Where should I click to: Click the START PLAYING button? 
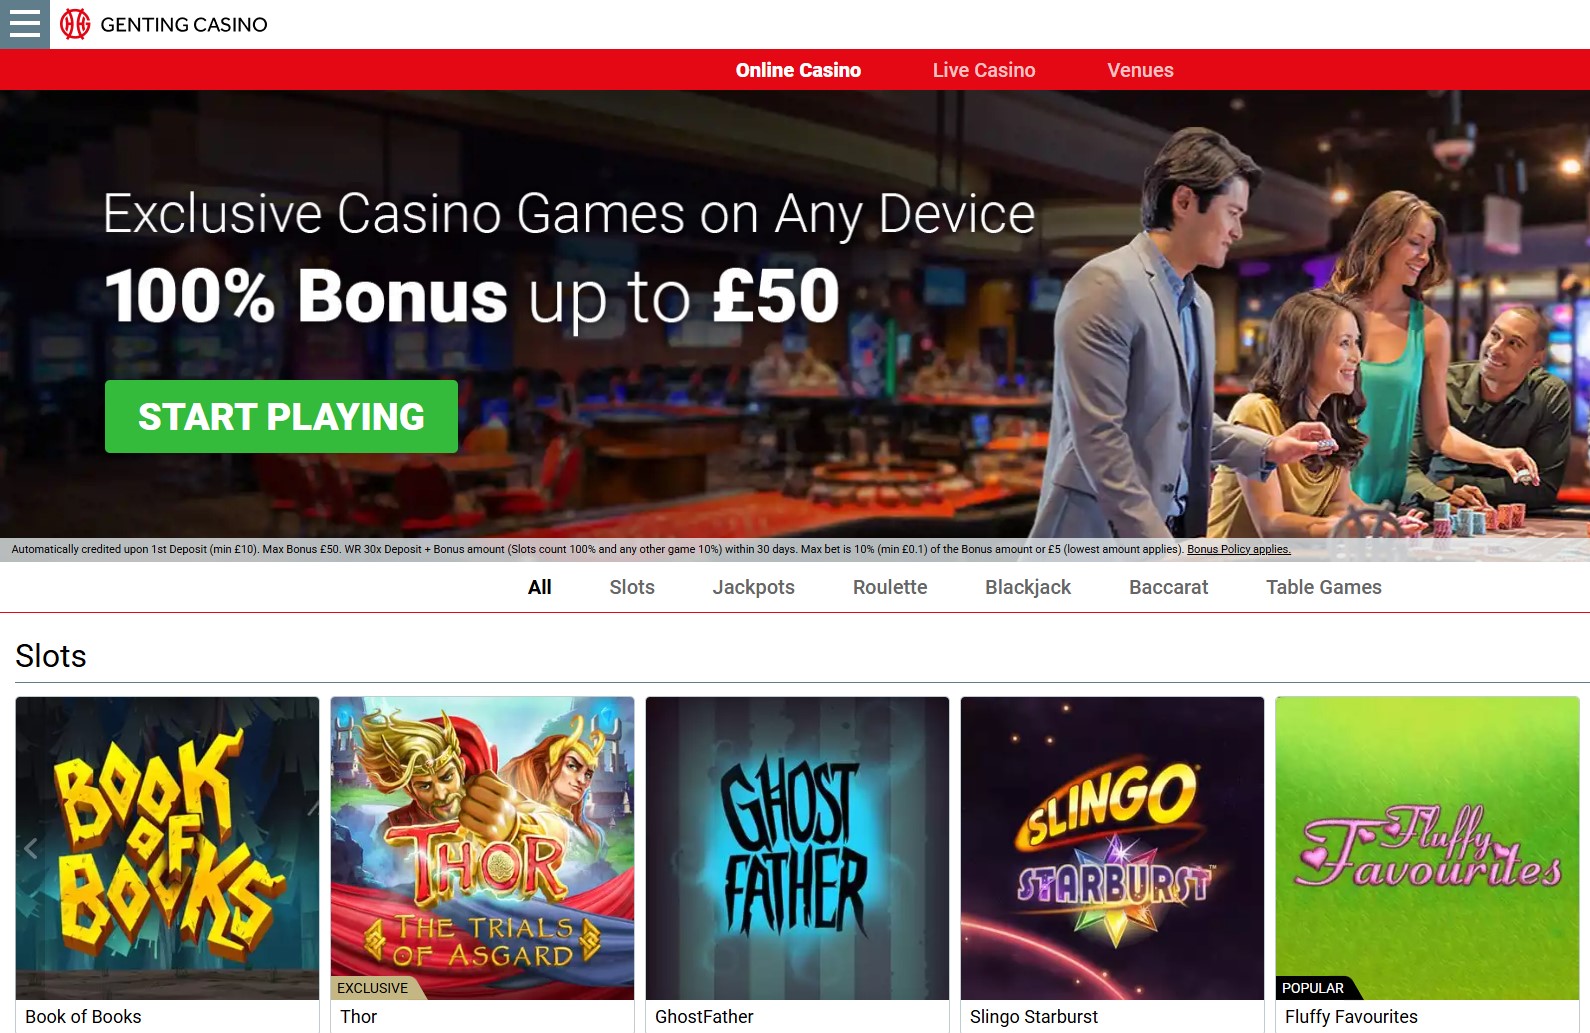[x=281, y=416]
